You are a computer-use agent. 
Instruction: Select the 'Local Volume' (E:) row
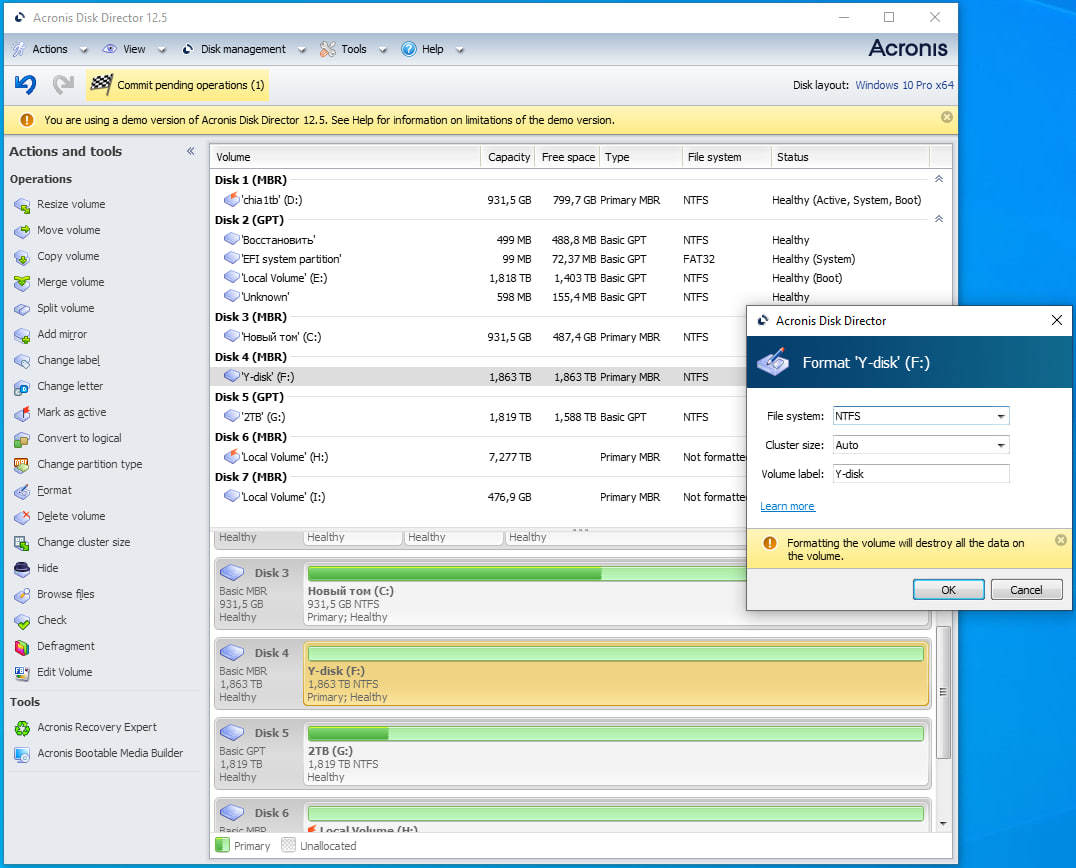click(581, 278)
